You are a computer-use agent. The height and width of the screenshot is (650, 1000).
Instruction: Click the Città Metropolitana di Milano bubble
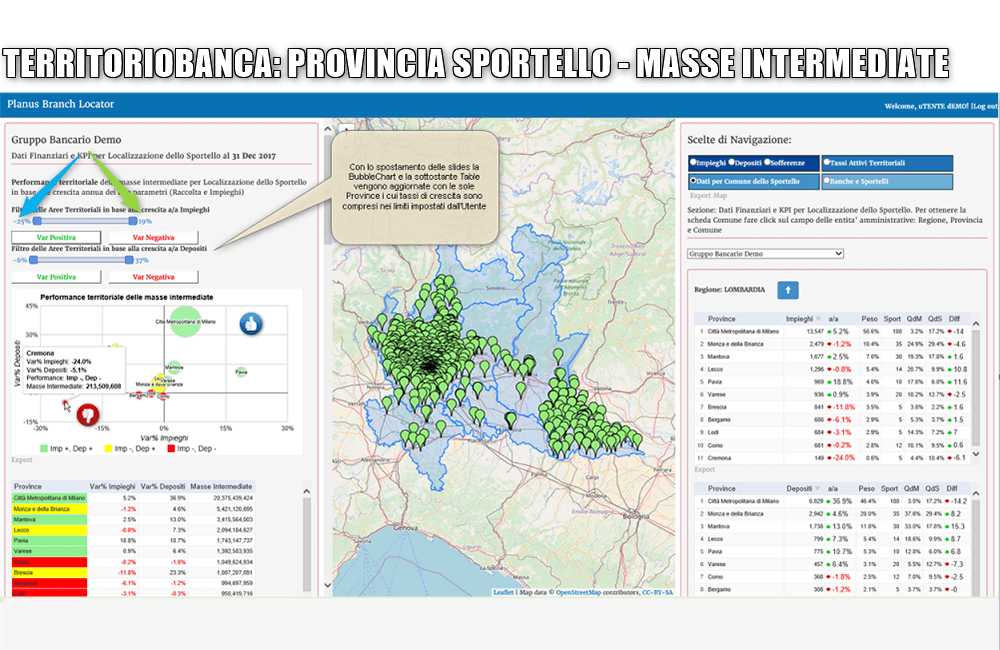[x=185, y=321]
